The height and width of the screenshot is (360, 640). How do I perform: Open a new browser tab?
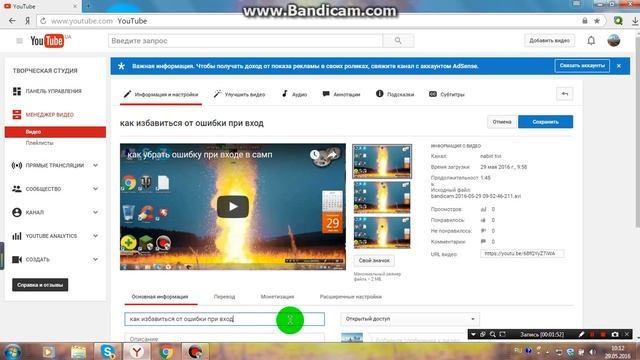pos(88,6)
